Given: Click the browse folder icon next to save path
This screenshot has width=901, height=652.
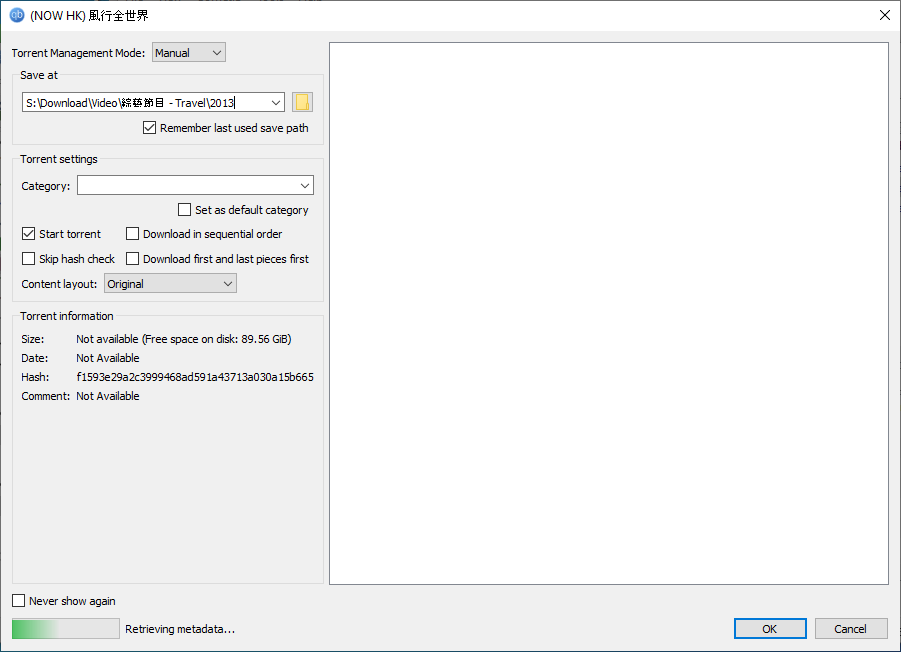Looking at the screenshot, I should coord(302,102).
